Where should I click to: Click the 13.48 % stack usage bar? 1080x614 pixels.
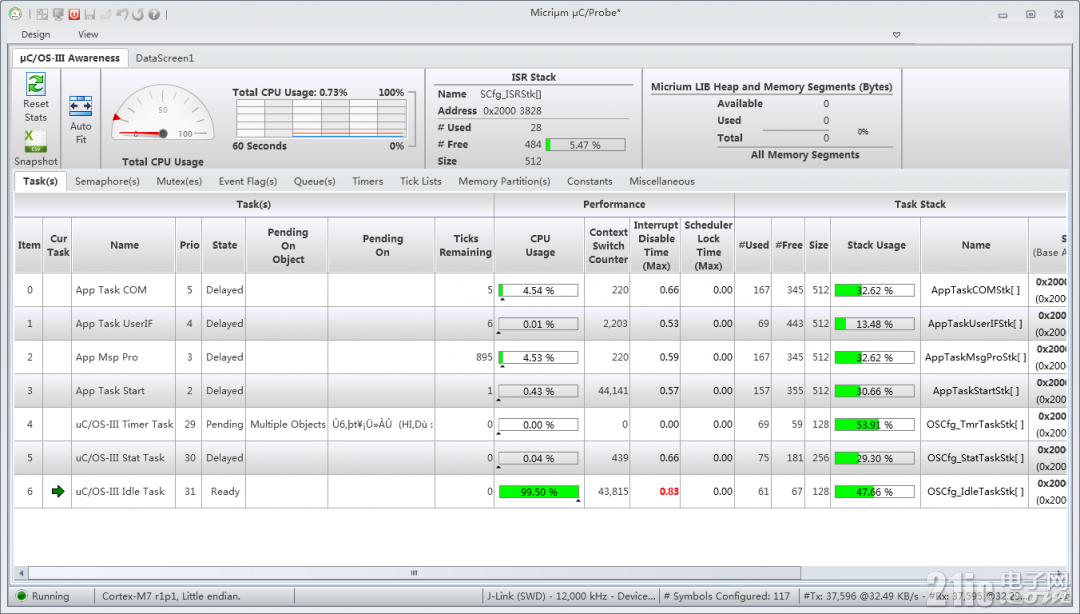(x=875, y=324)
